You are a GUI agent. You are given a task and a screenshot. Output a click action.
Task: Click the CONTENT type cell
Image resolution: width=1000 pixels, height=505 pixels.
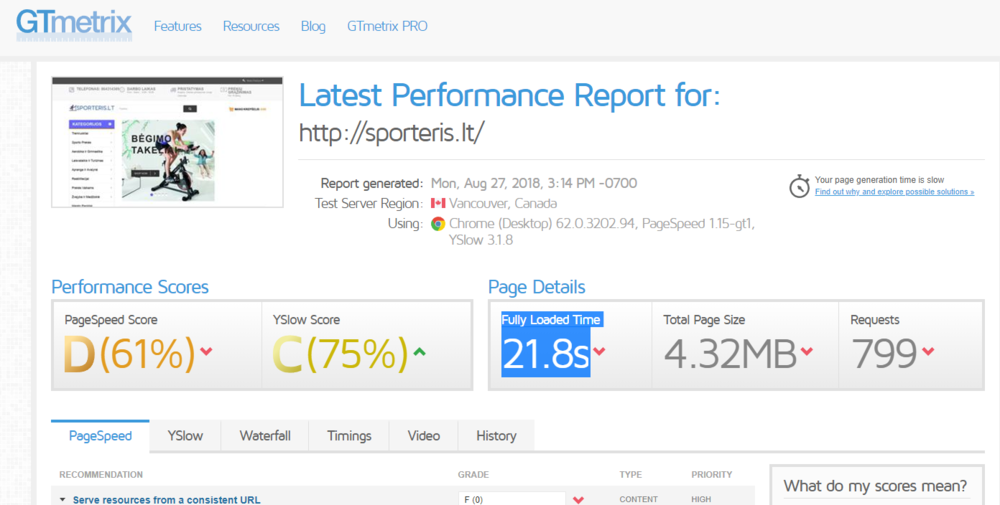tap(638, 500)
